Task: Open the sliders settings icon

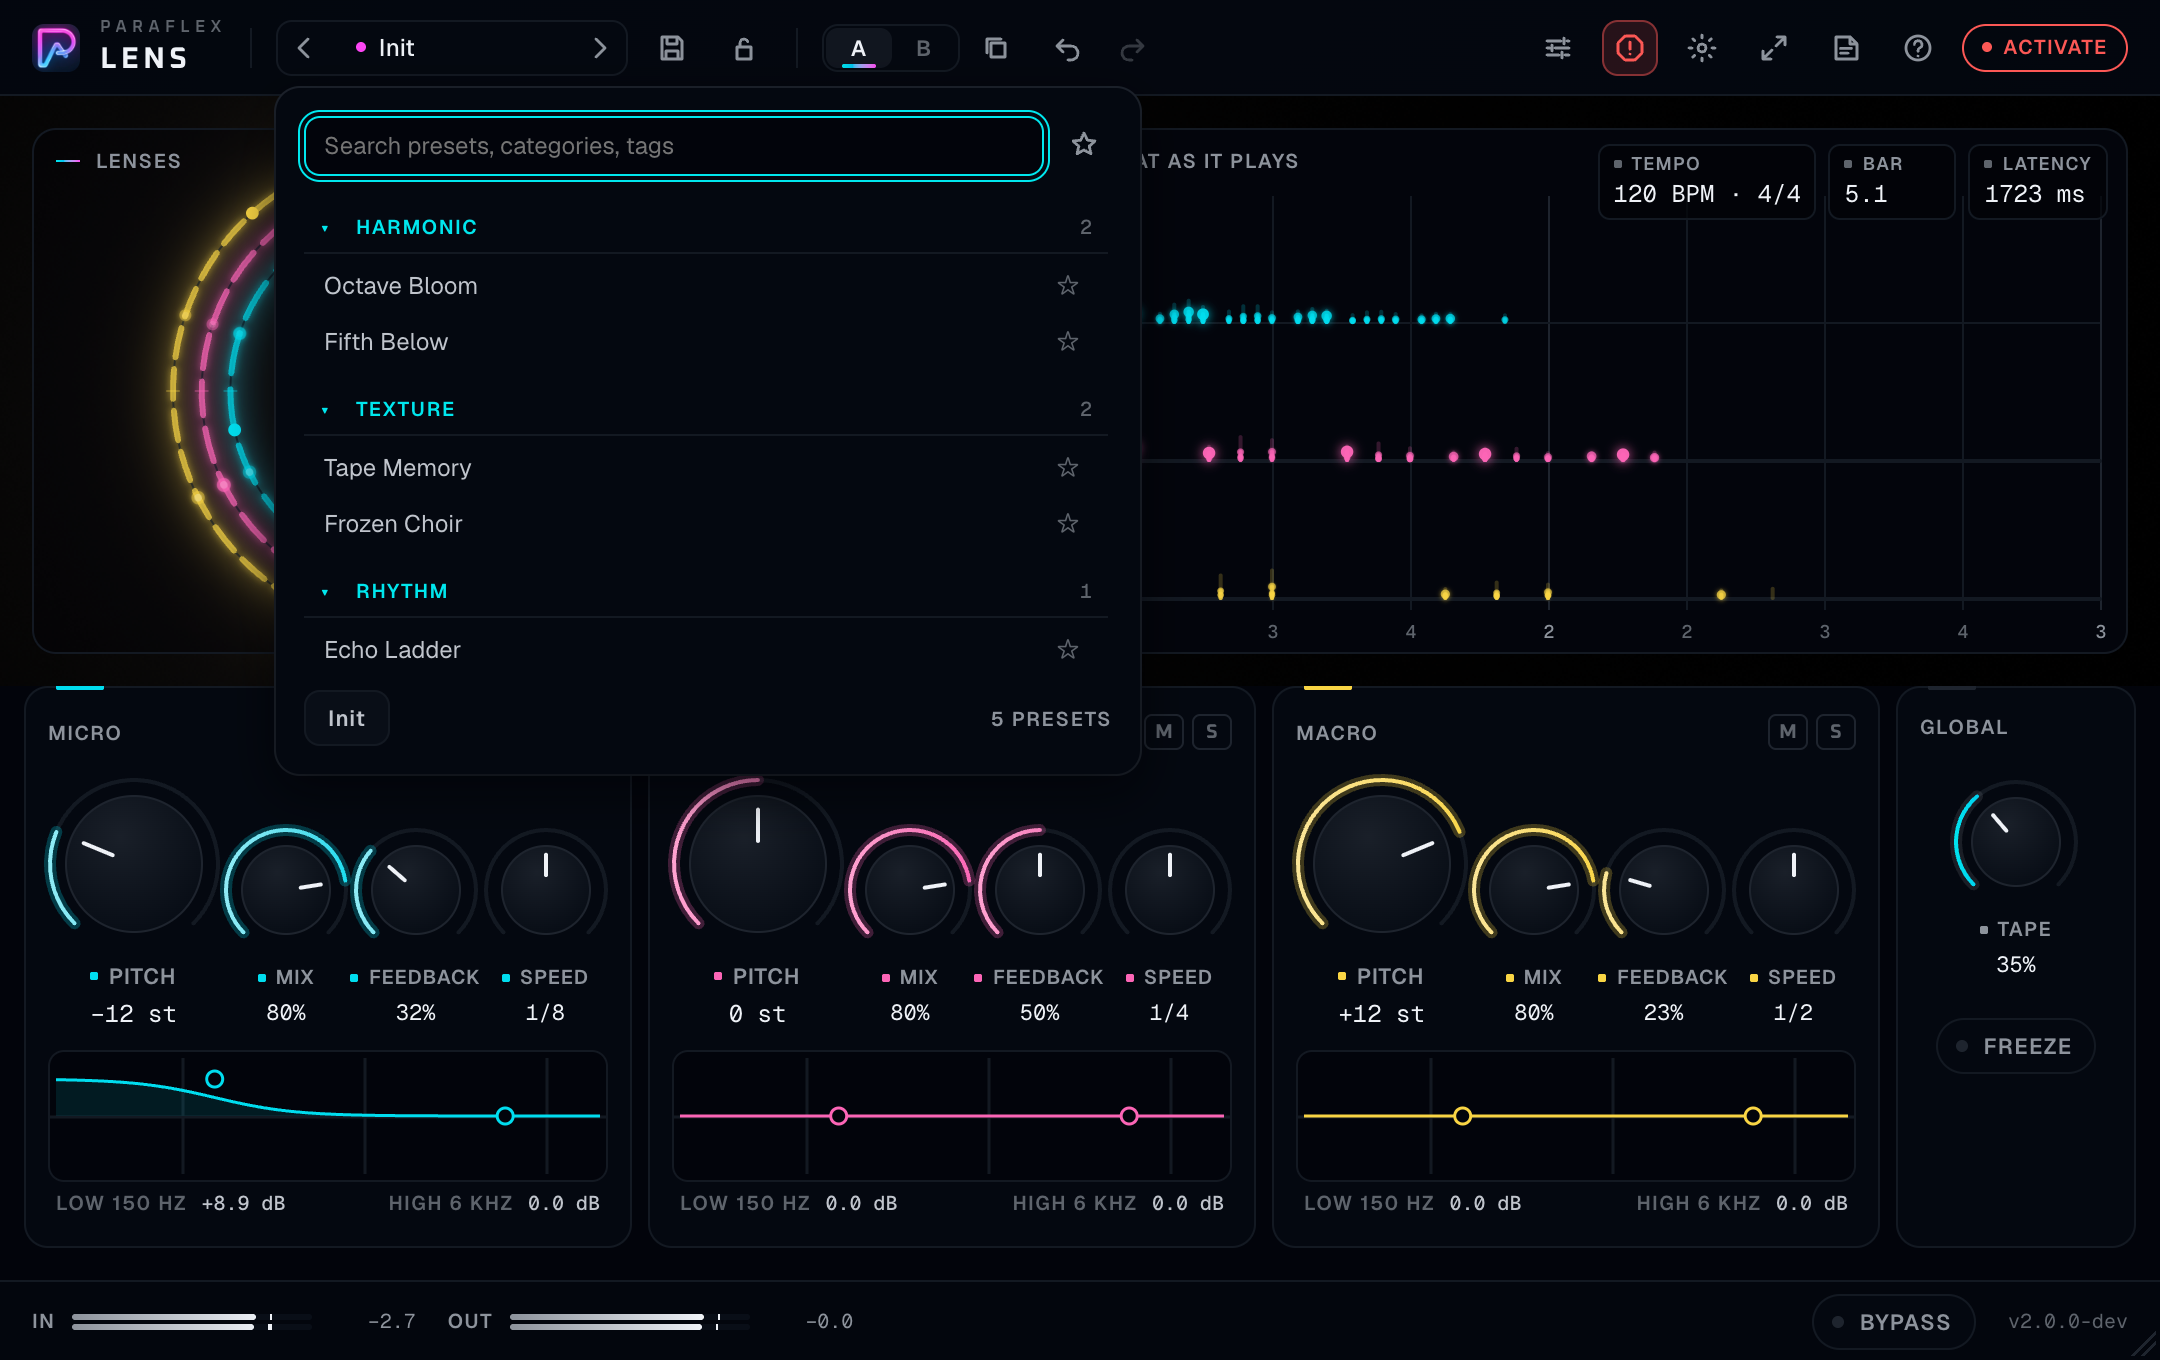Action: pyautogui.click(x=1558, y=48)
